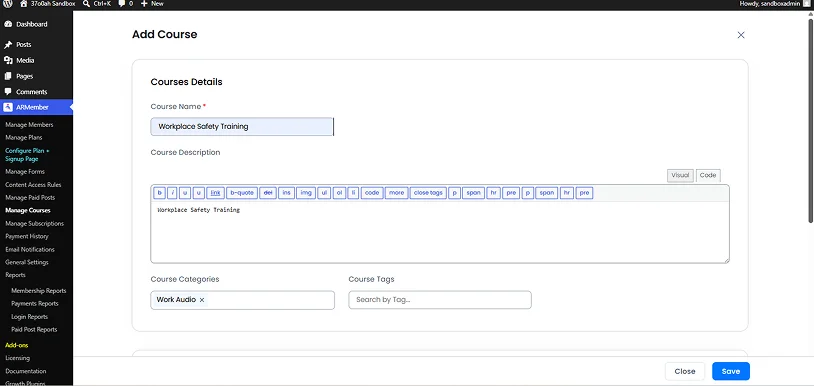This screenshot has width=814, height=386.
Task: Close the Add Course panel with X
Action: [741, 35]
